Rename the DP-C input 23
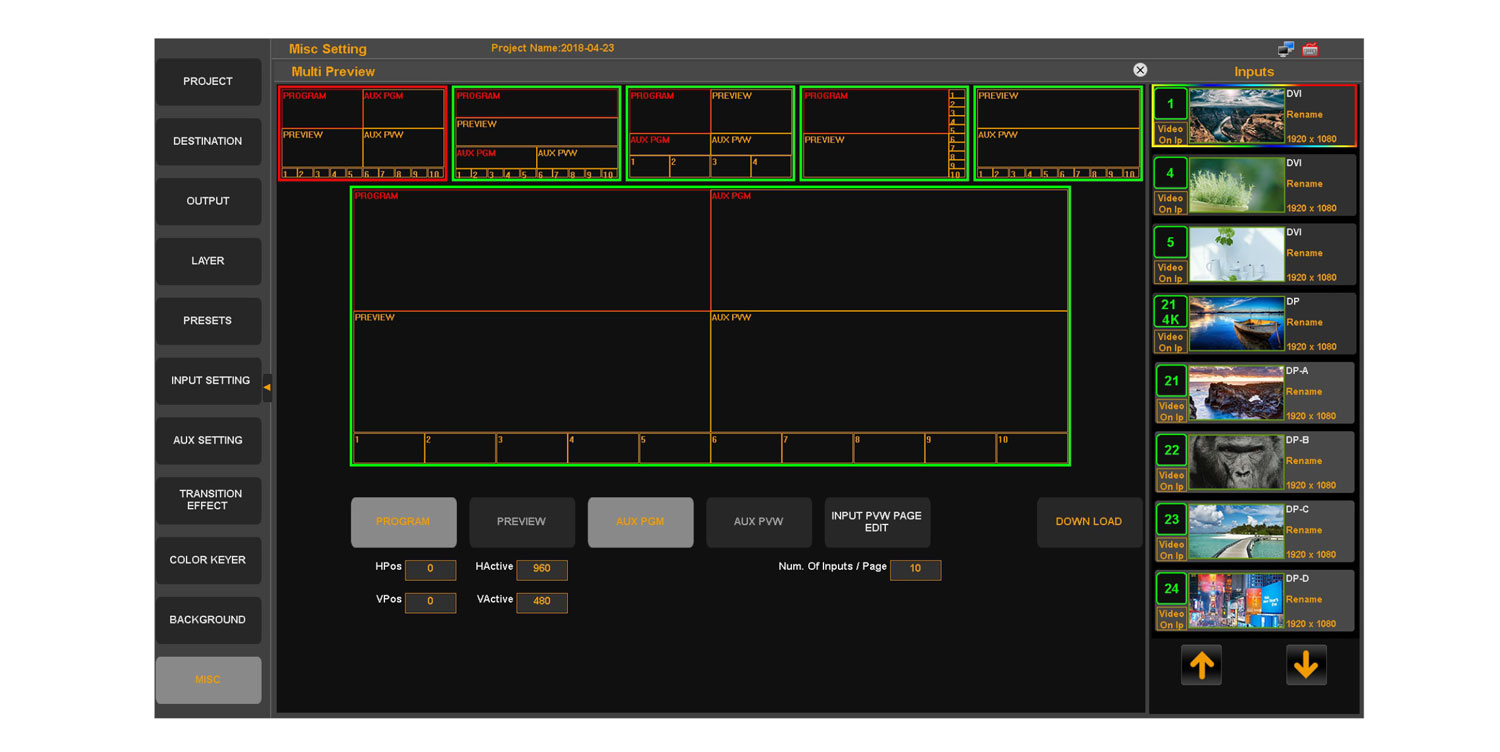 (1304, 530)
